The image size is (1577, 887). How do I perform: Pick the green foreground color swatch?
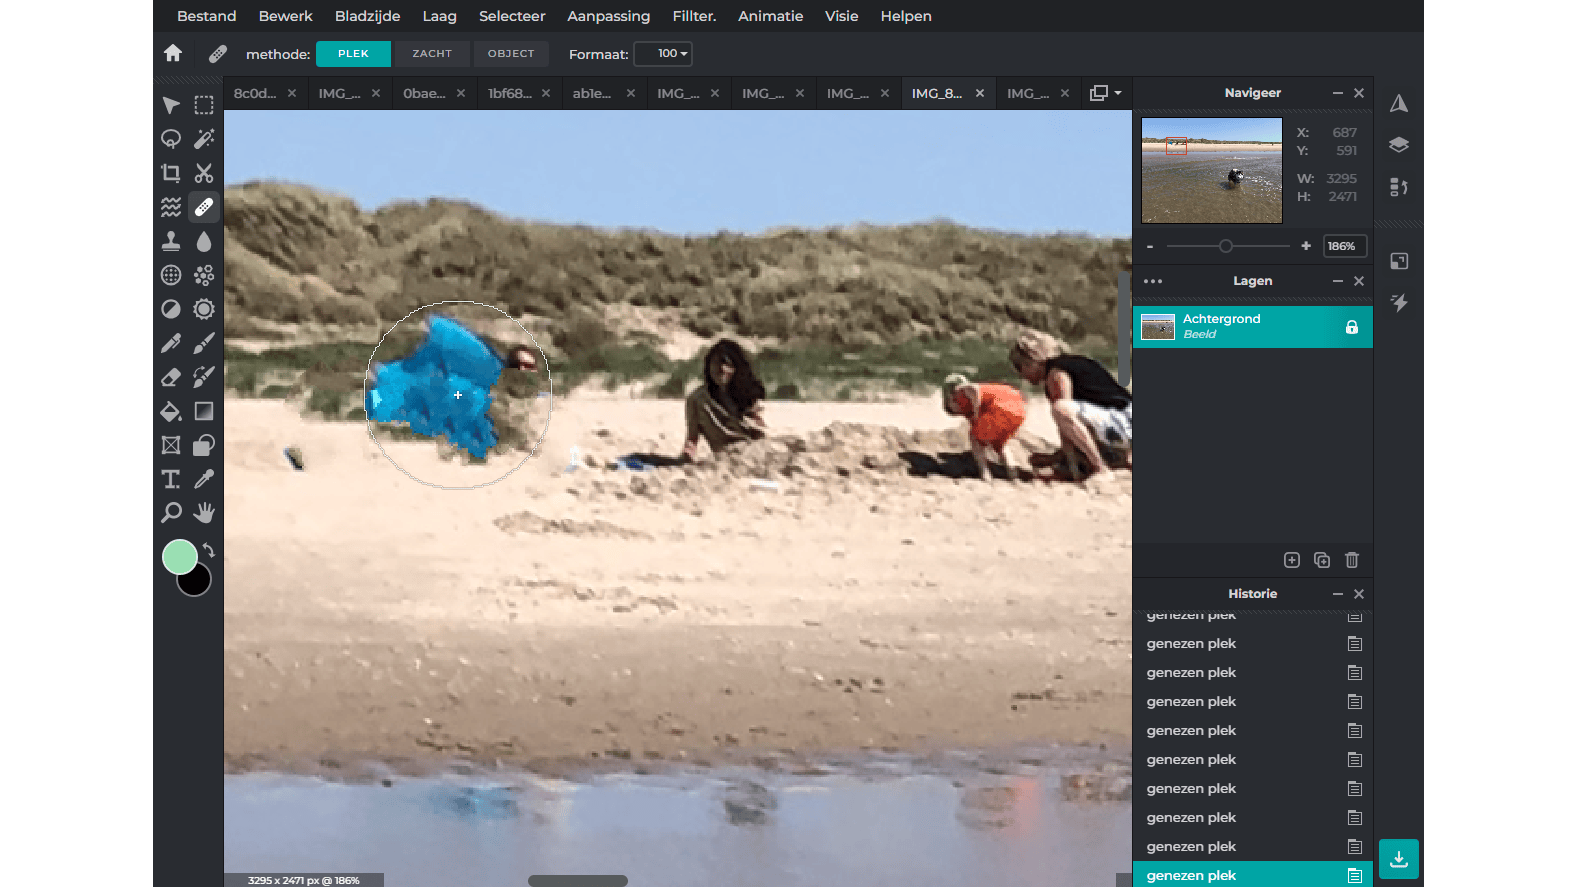(x=179, y=557)
